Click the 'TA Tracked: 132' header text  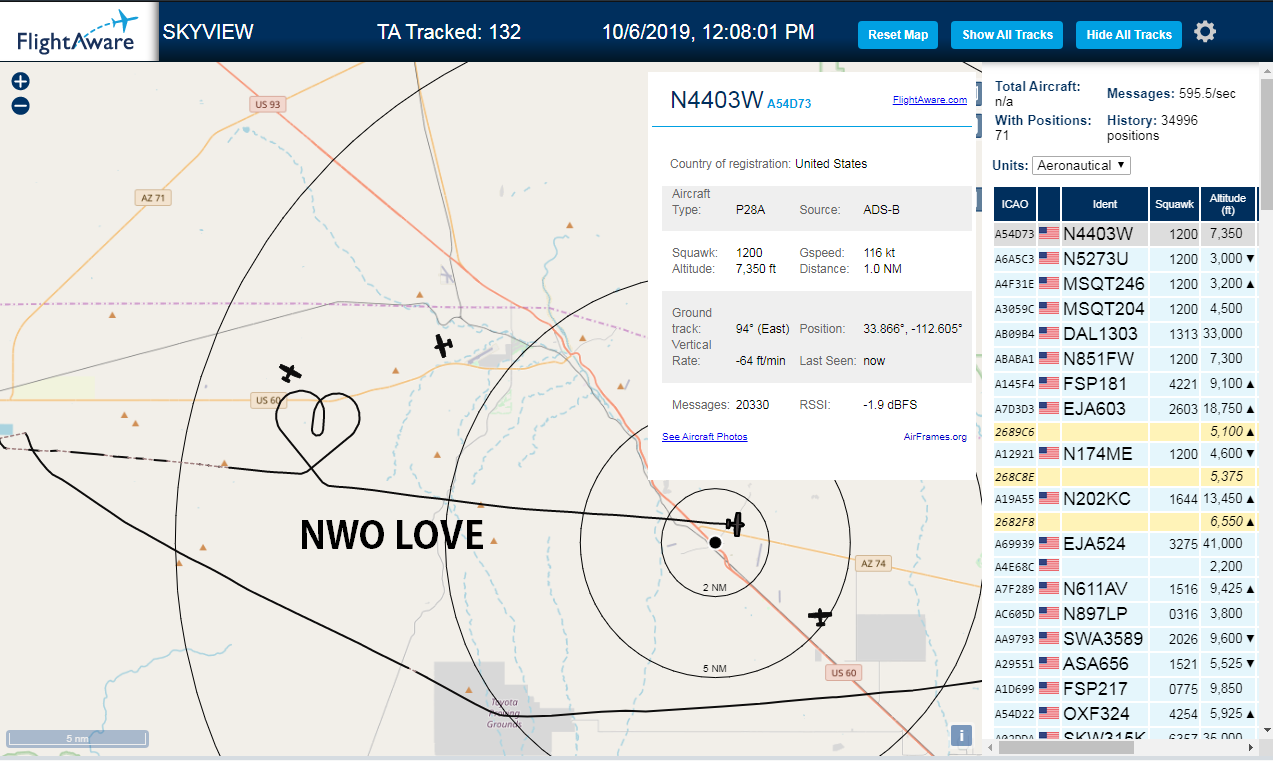(449, 32)
